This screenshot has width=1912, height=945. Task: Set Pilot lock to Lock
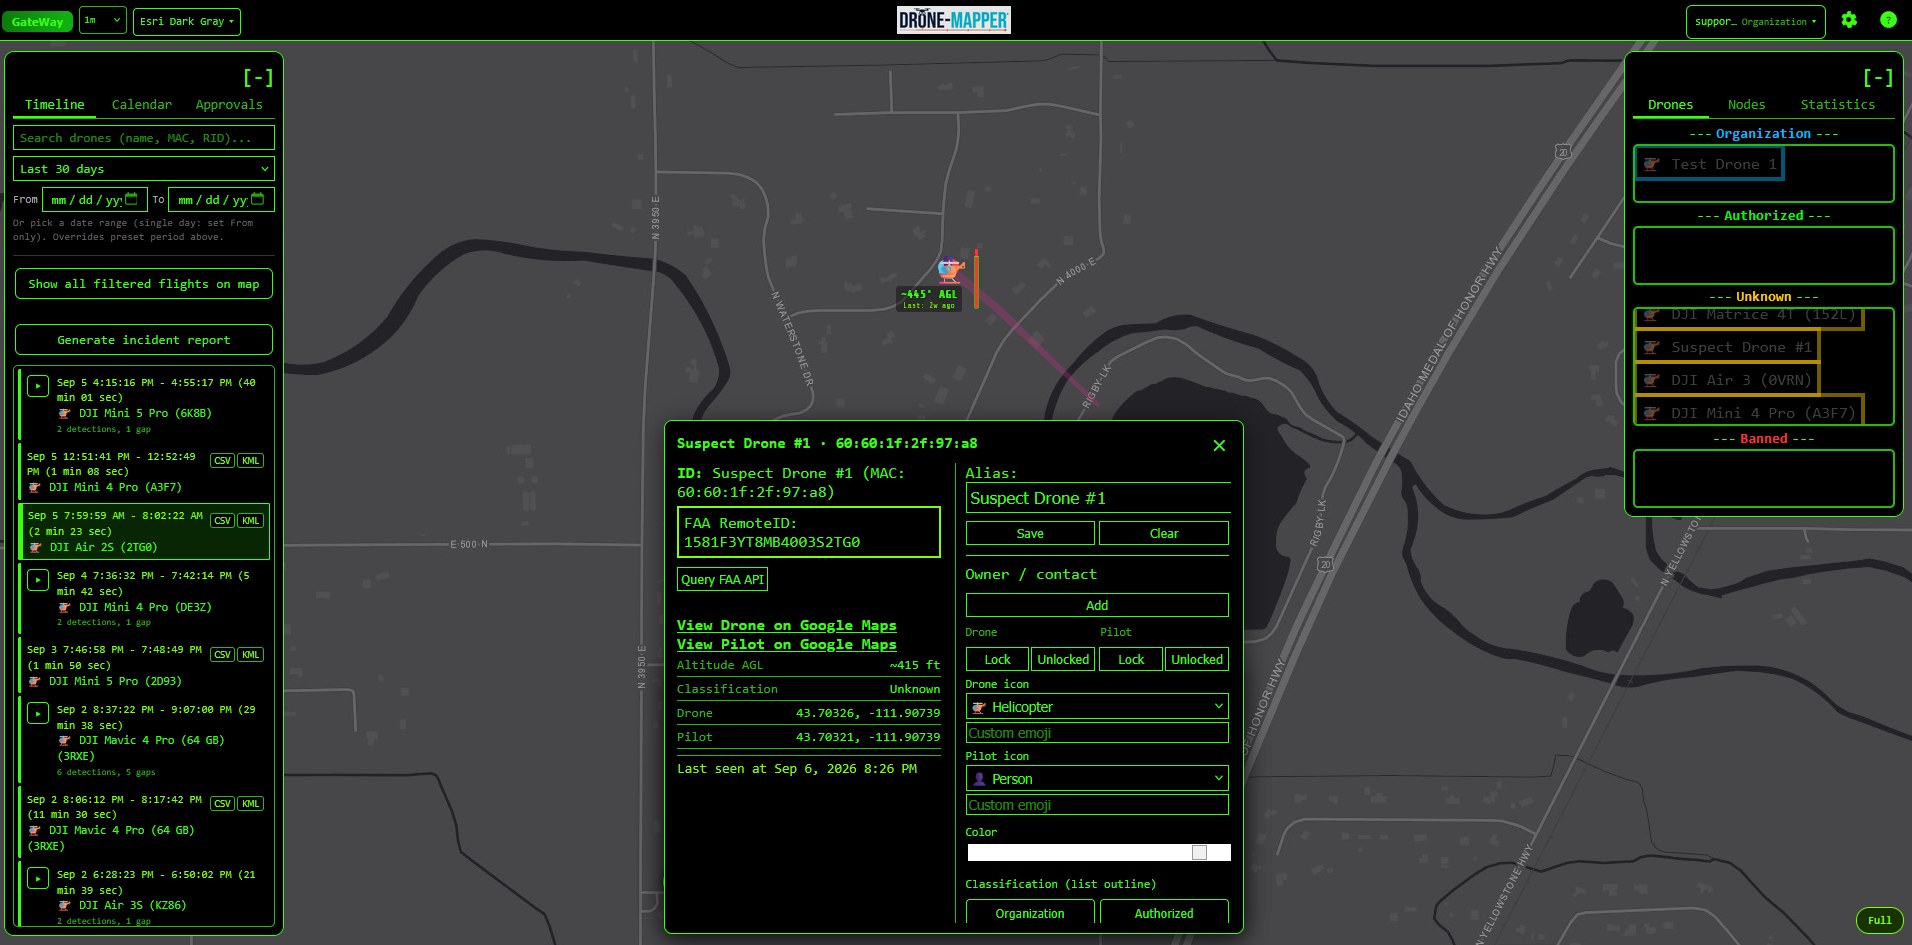[1131, 660]
